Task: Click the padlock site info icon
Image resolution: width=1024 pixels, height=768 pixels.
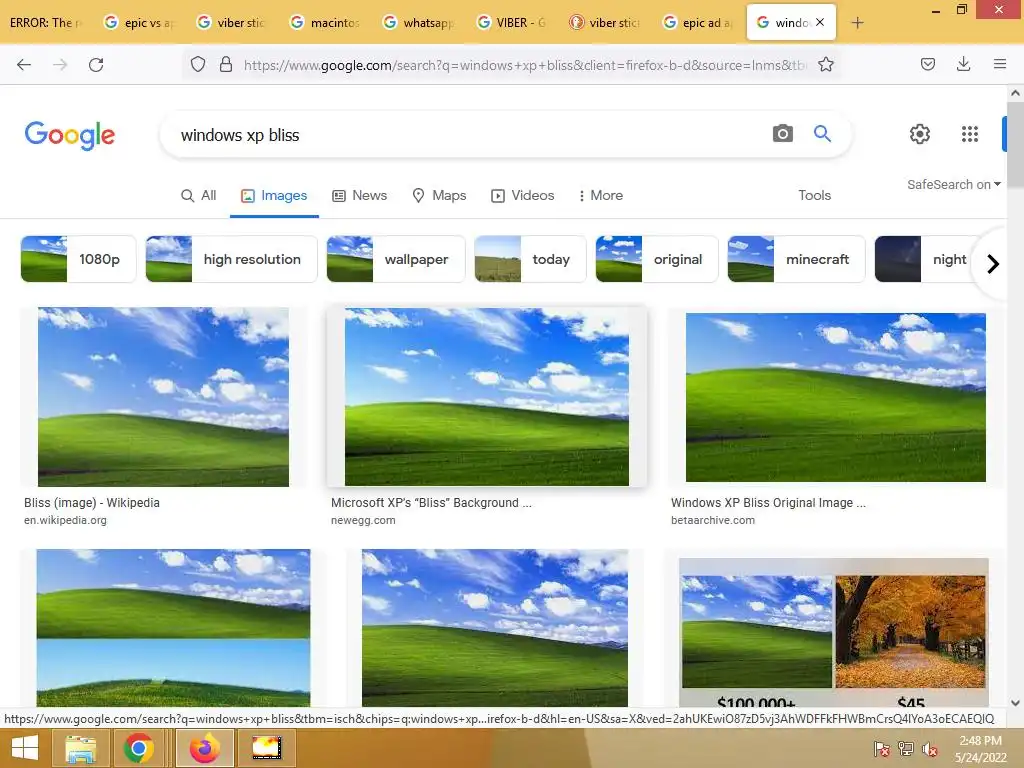Action: 226,64
